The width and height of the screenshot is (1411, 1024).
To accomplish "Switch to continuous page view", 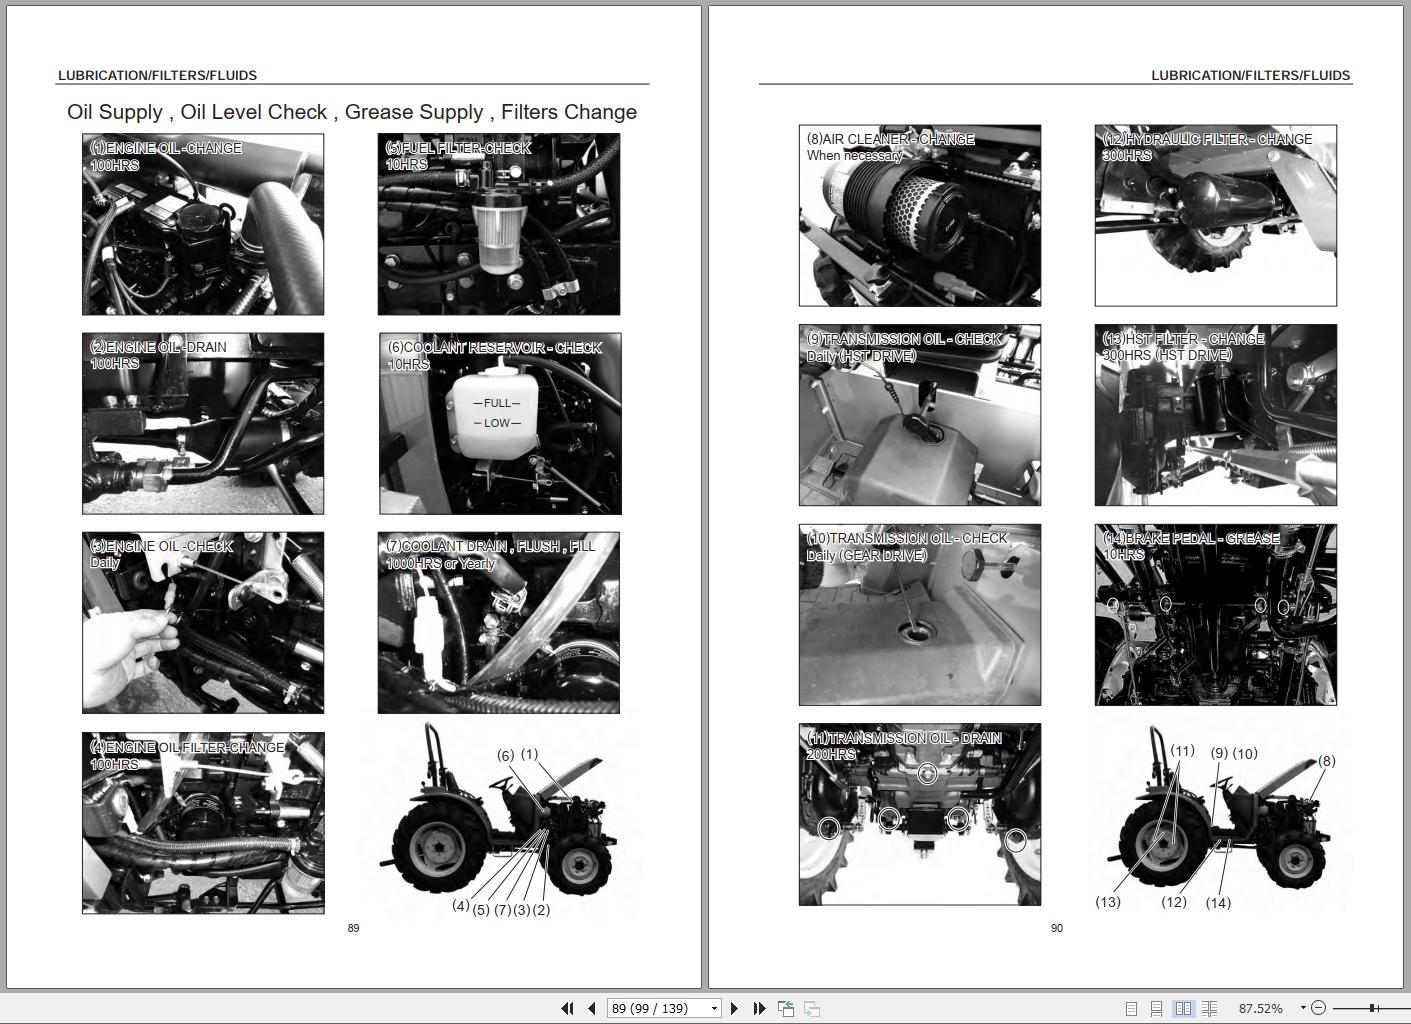I will pos(1156,1008).
